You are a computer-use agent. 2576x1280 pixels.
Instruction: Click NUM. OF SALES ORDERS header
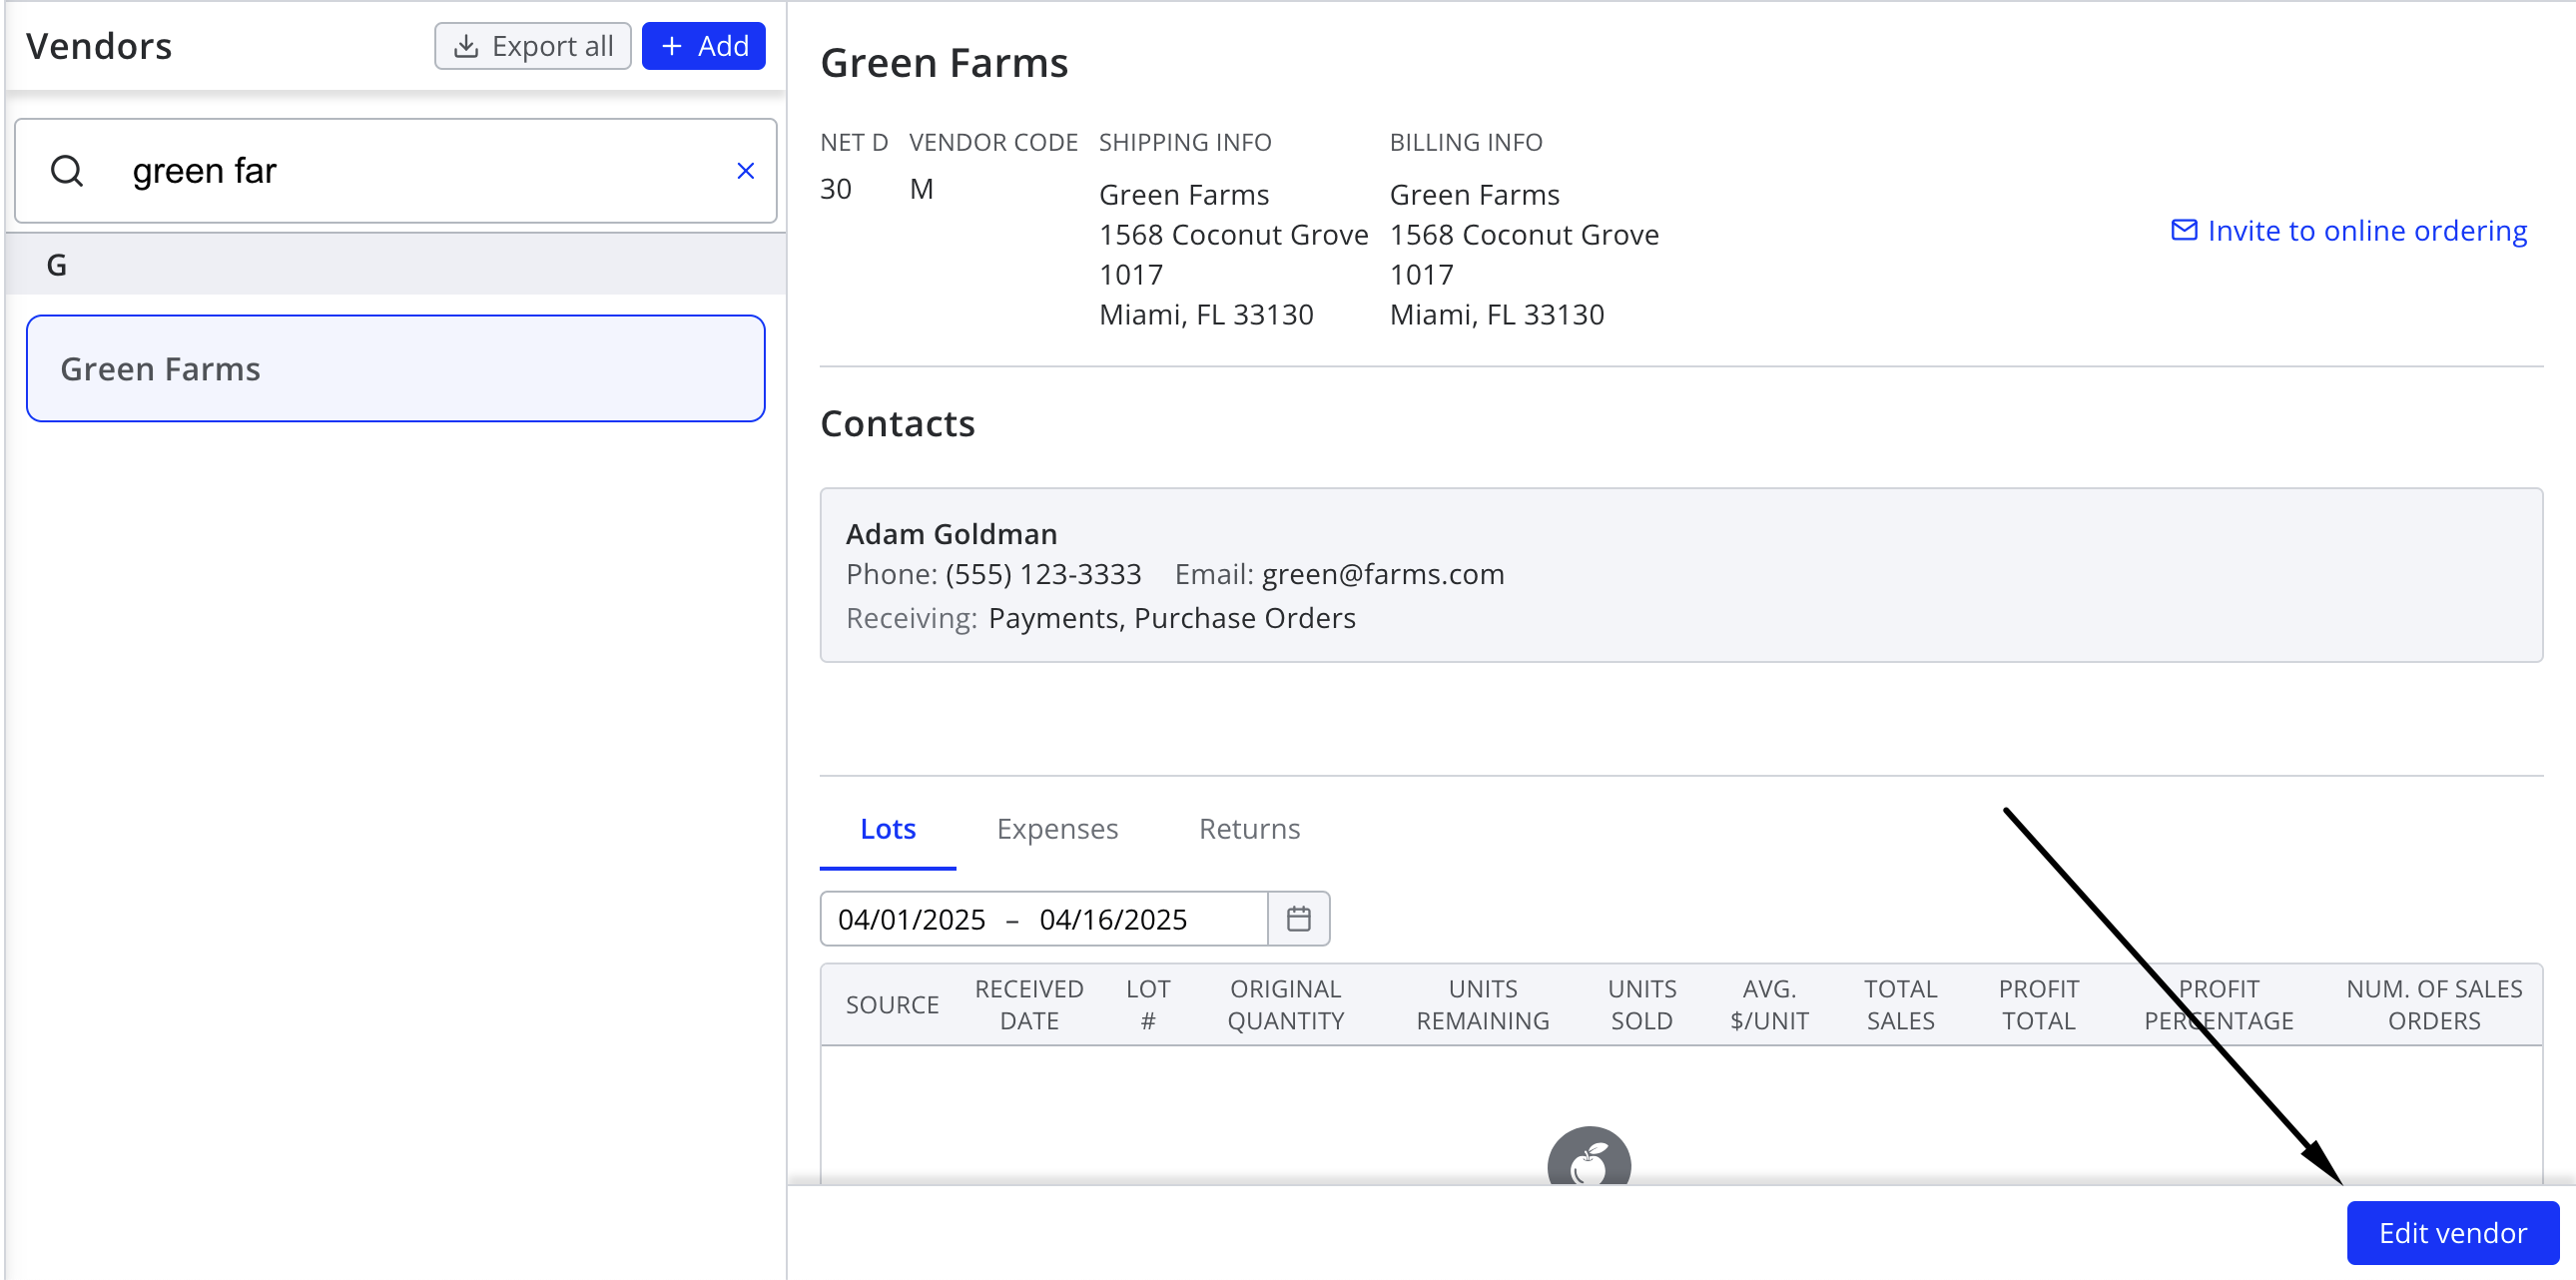(2434, 1004)
